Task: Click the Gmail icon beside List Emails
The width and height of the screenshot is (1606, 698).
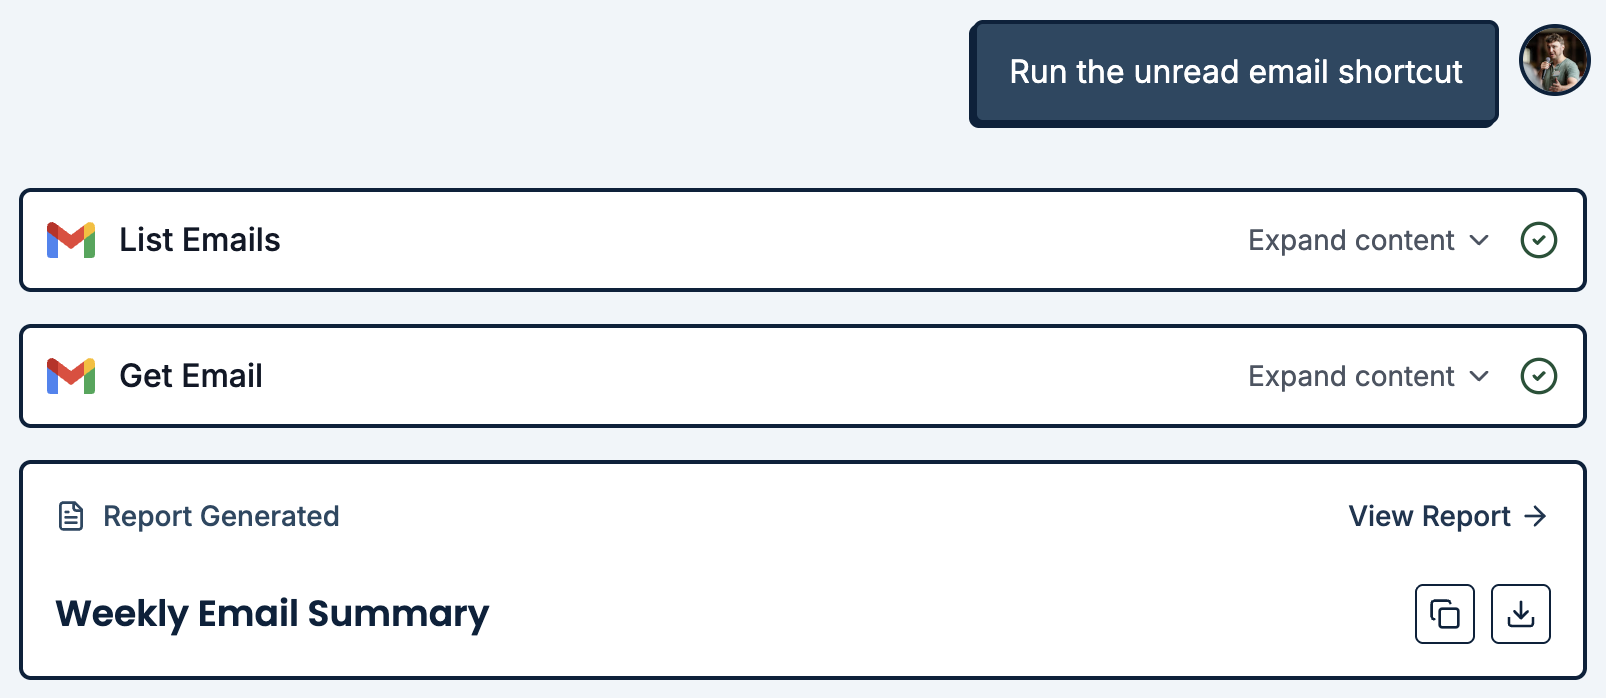Action: tap(71, 239)
